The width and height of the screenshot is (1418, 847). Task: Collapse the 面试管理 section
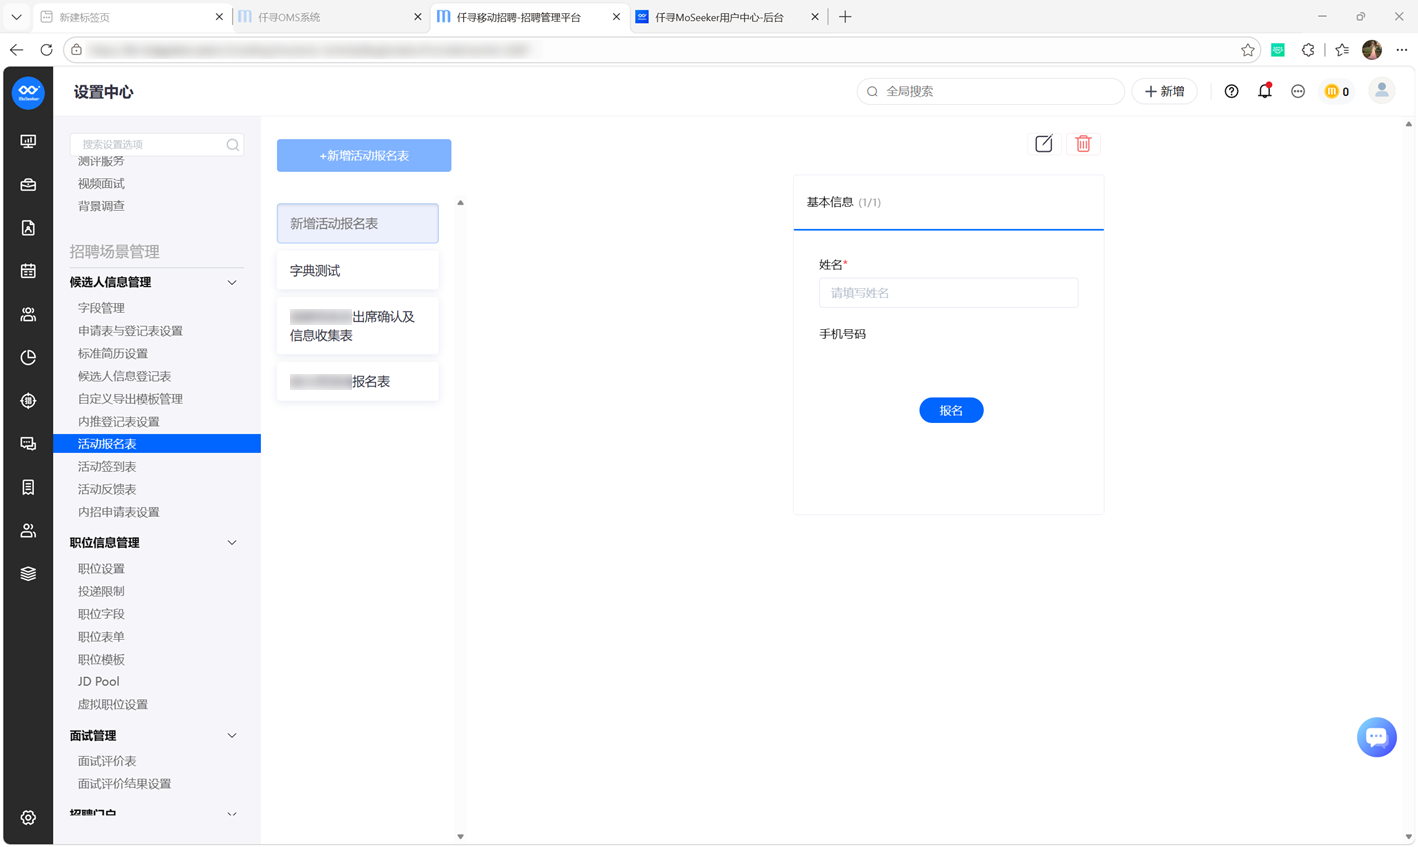[232, 736]
